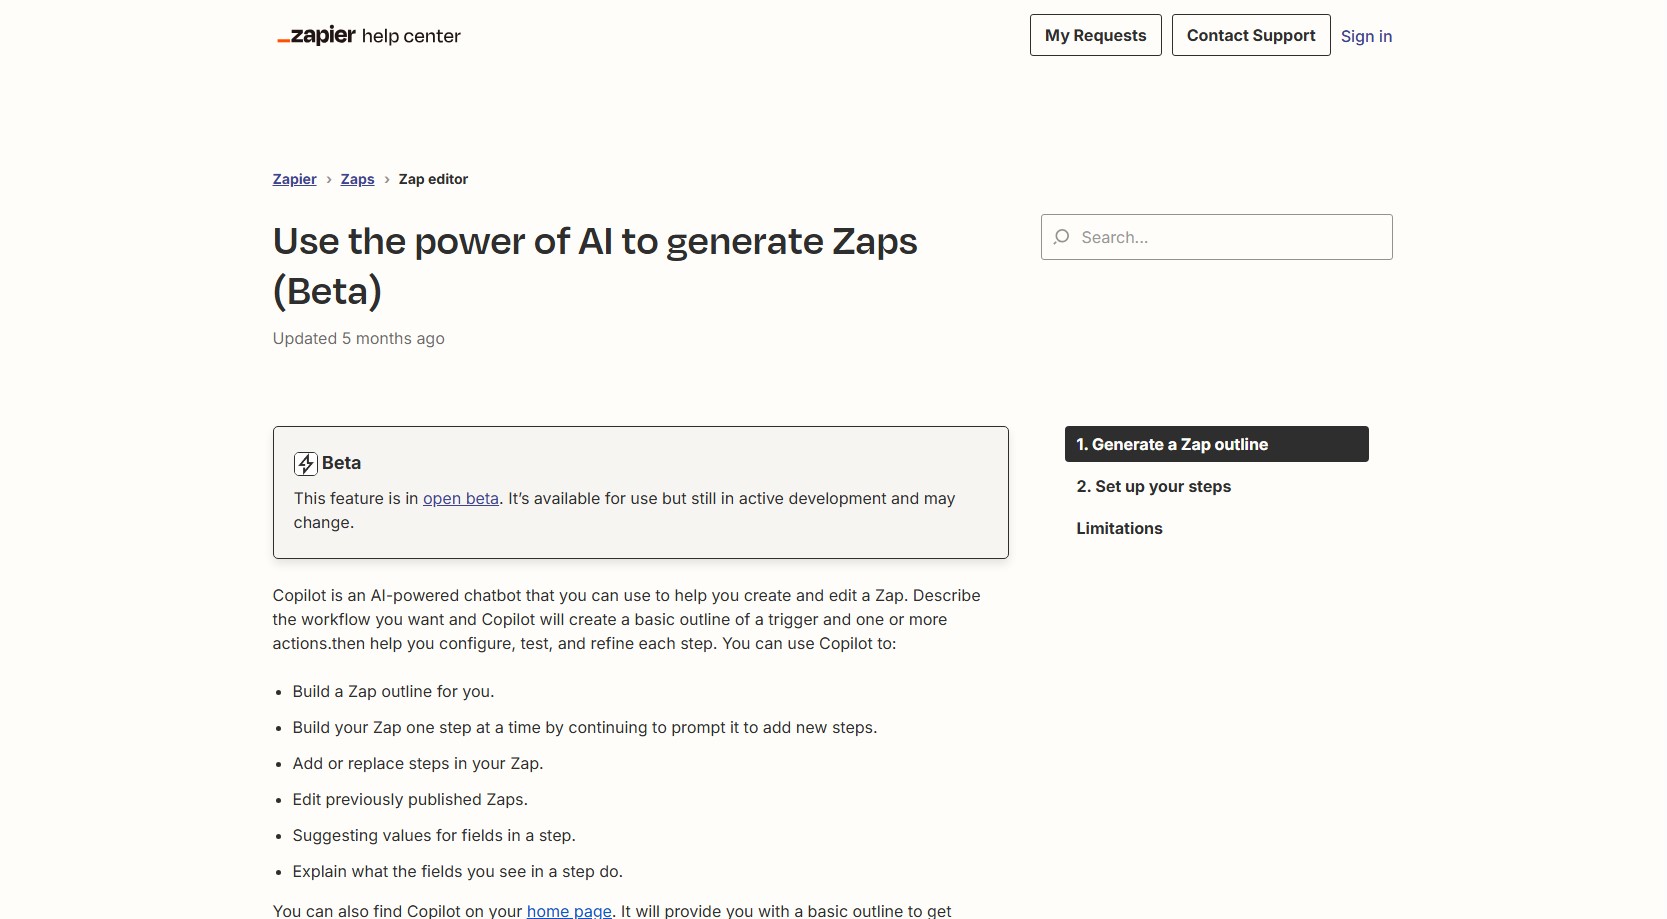The width and height of the screenshot is (1667, 919).
Task: Click the chevron separator after Zapier breadcrumb
Action: (329, 180)
